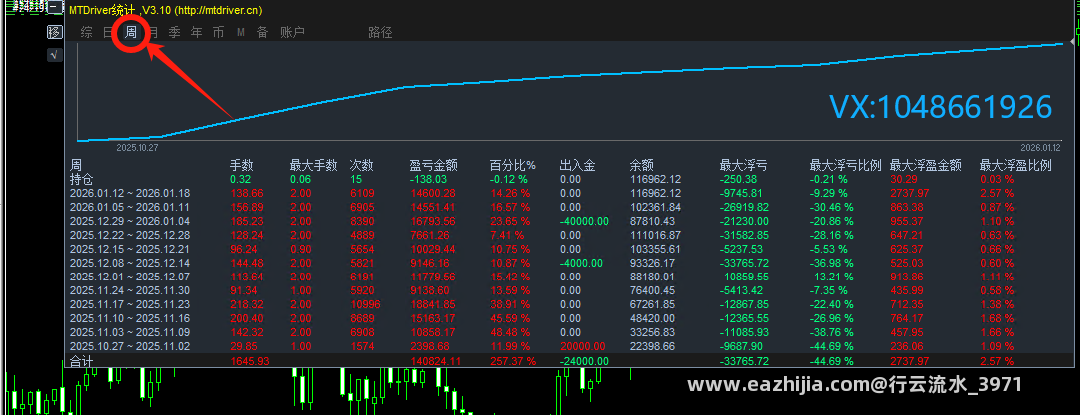Click percentage value 48.48 %
Screen dimensions: 1080x415
(x=510, y=332)
